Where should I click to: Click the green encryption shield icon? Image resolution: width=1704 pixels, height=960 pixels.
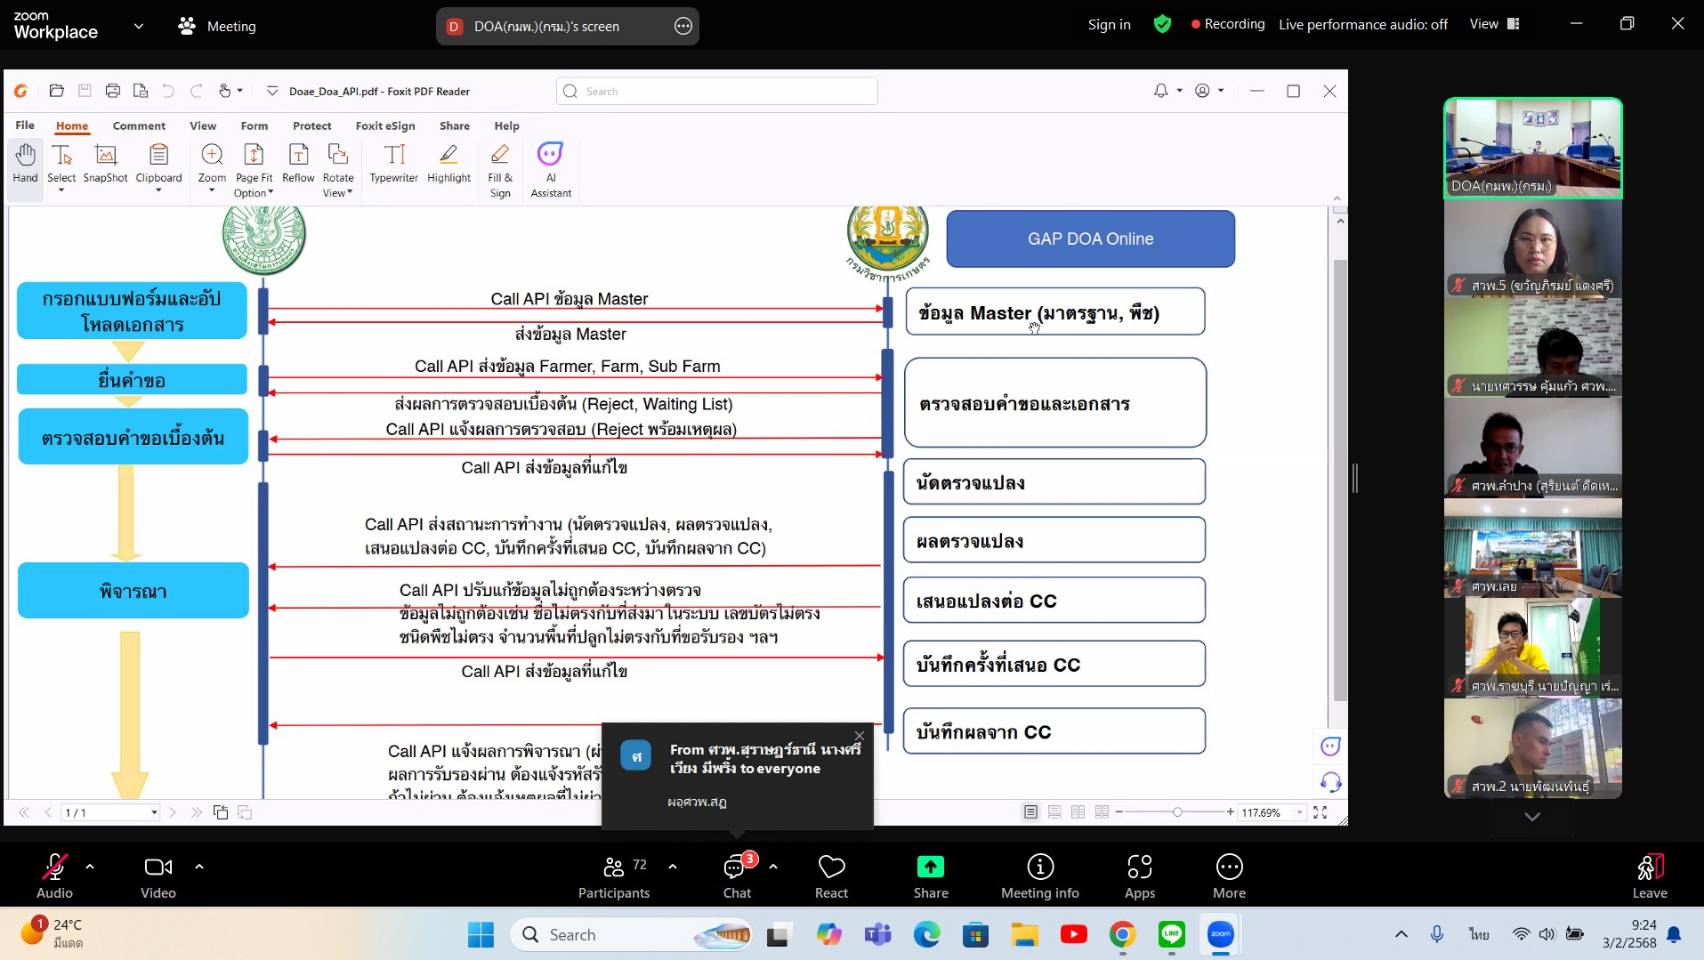pyautogui.click(x=1162, y=24)
